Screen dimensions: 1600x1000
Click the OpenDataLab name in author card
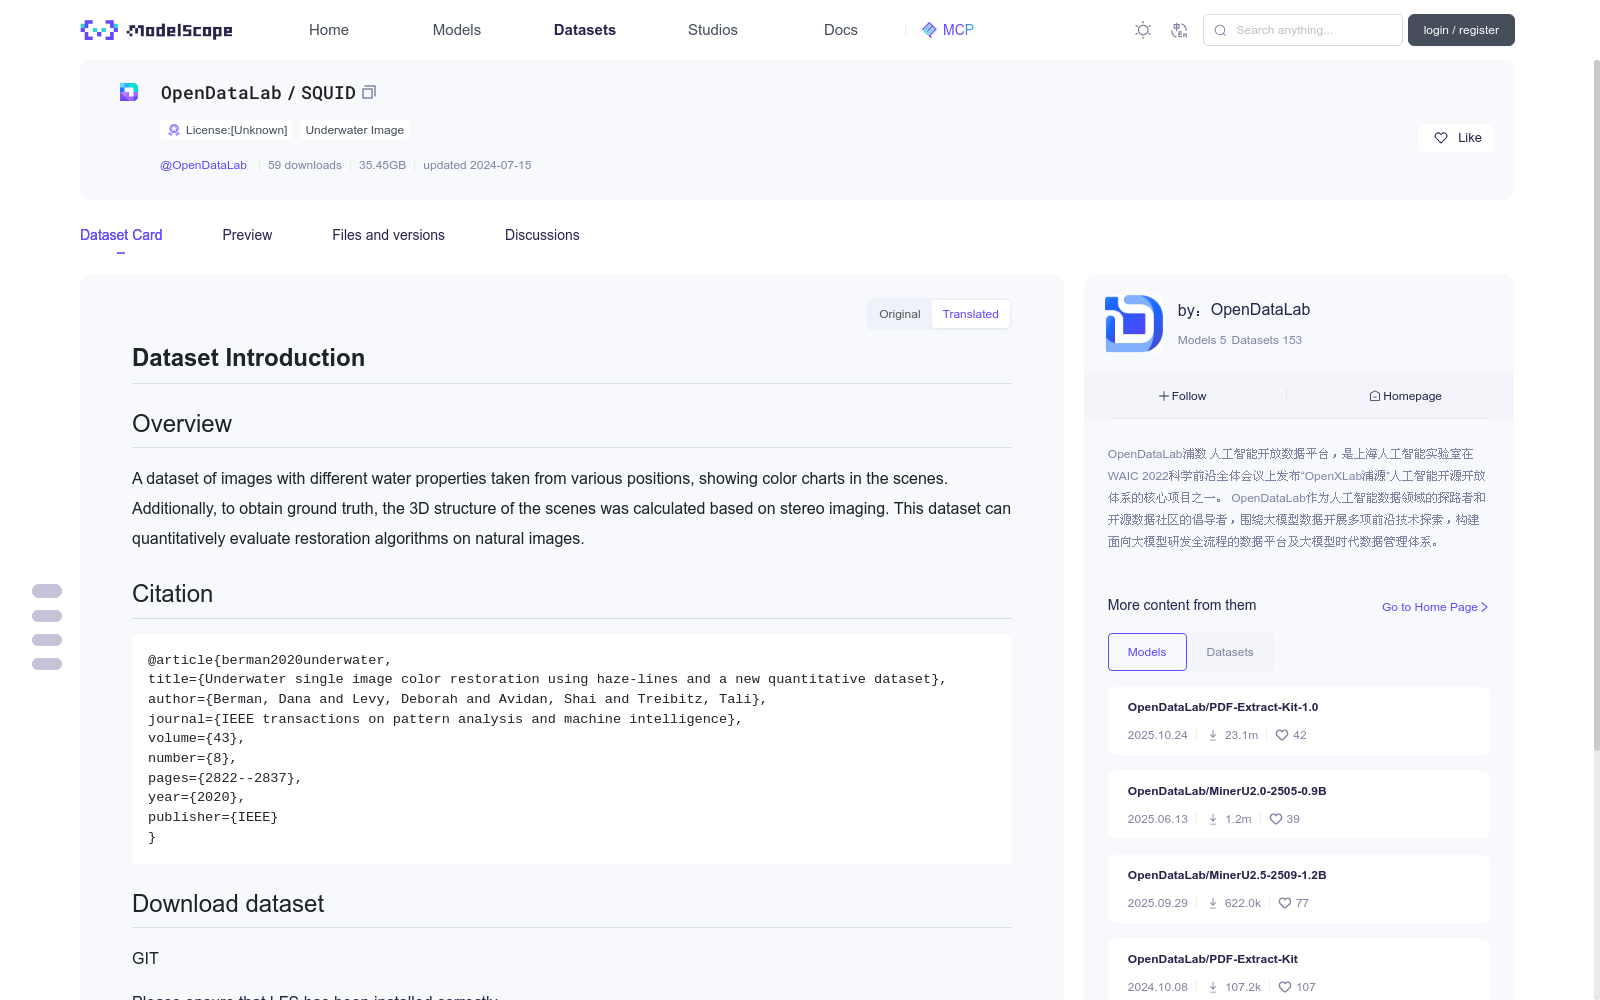click(1260, 310)
